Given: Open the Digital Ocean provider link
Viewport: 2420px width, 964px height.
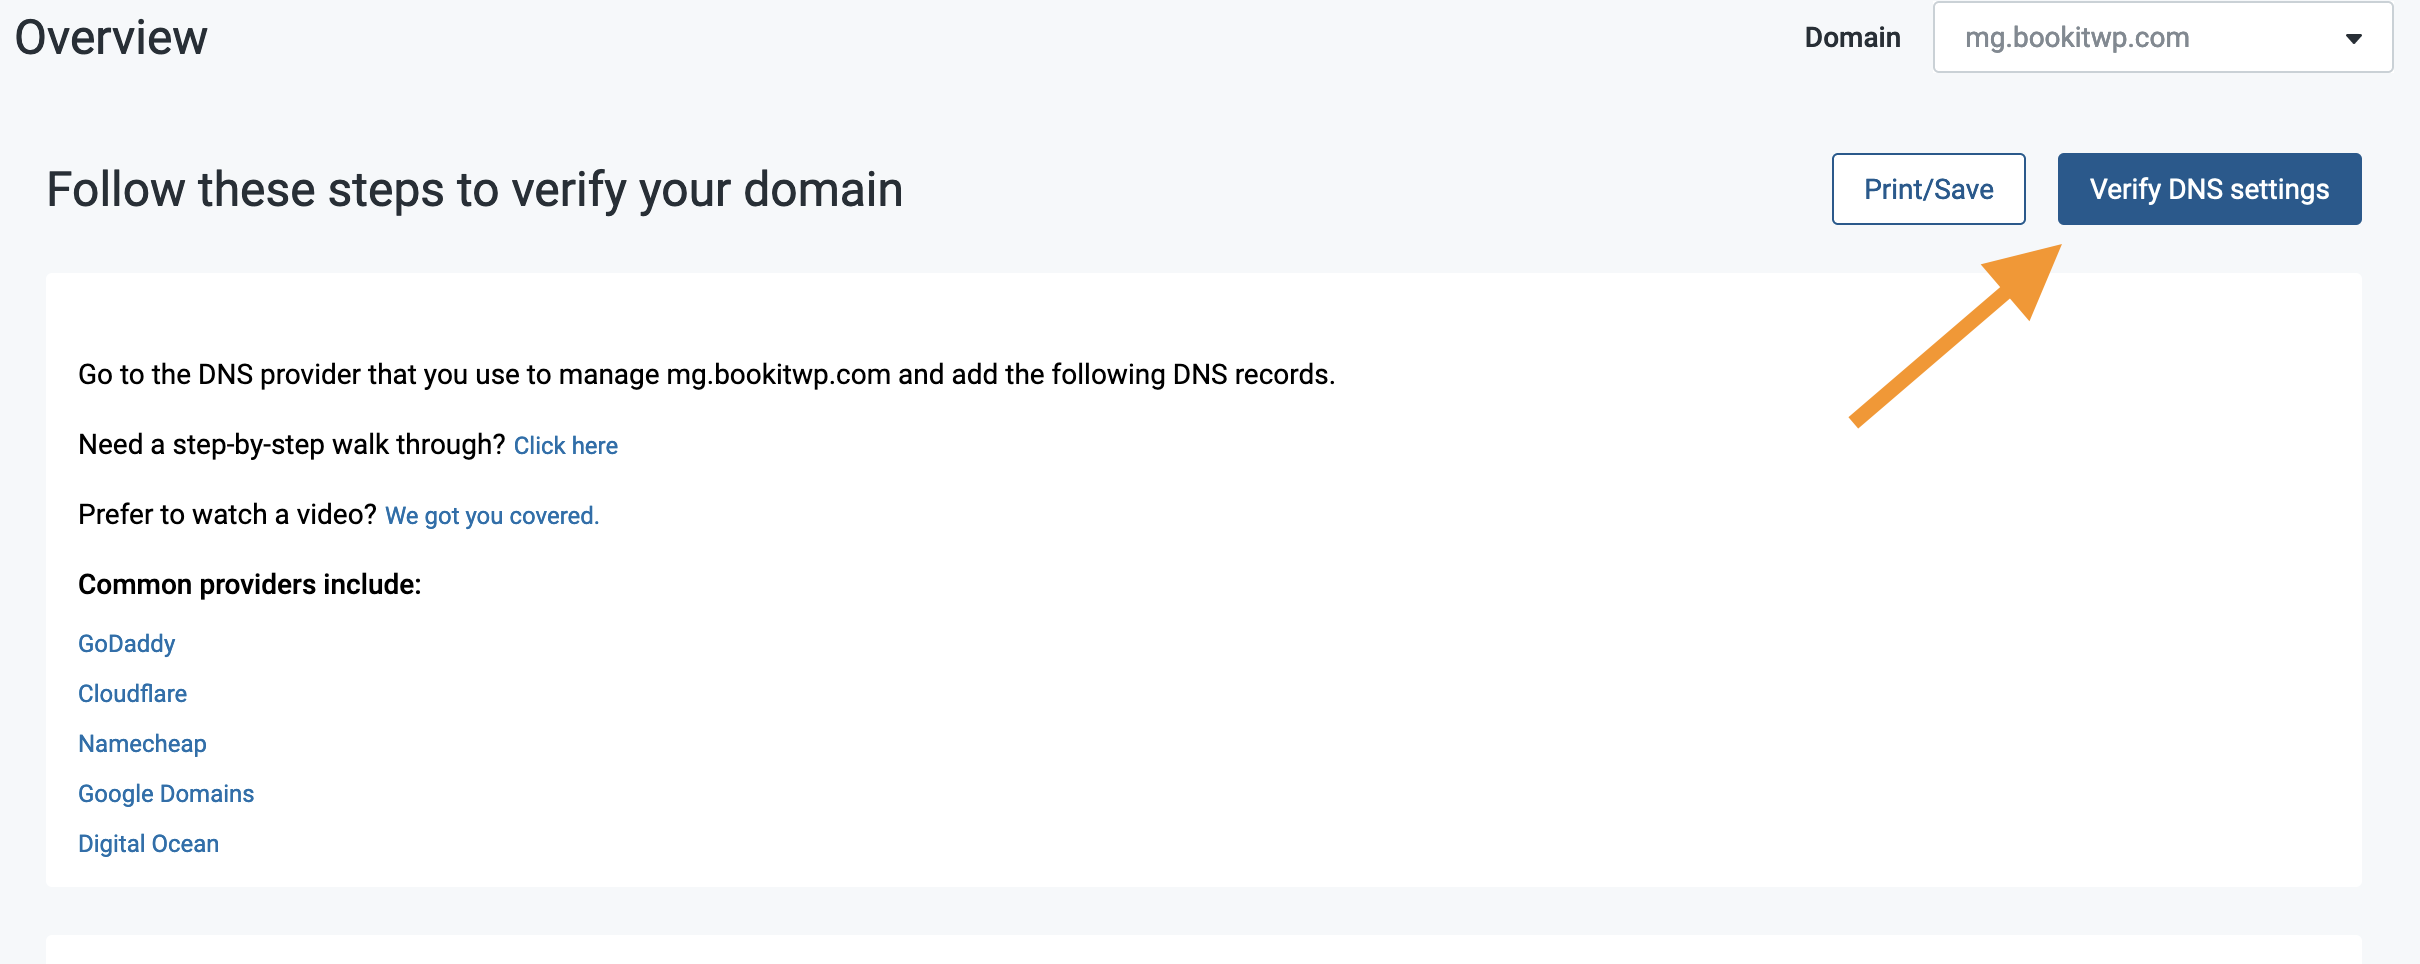Looking at the screenshot, I should [x=148, y=843].
